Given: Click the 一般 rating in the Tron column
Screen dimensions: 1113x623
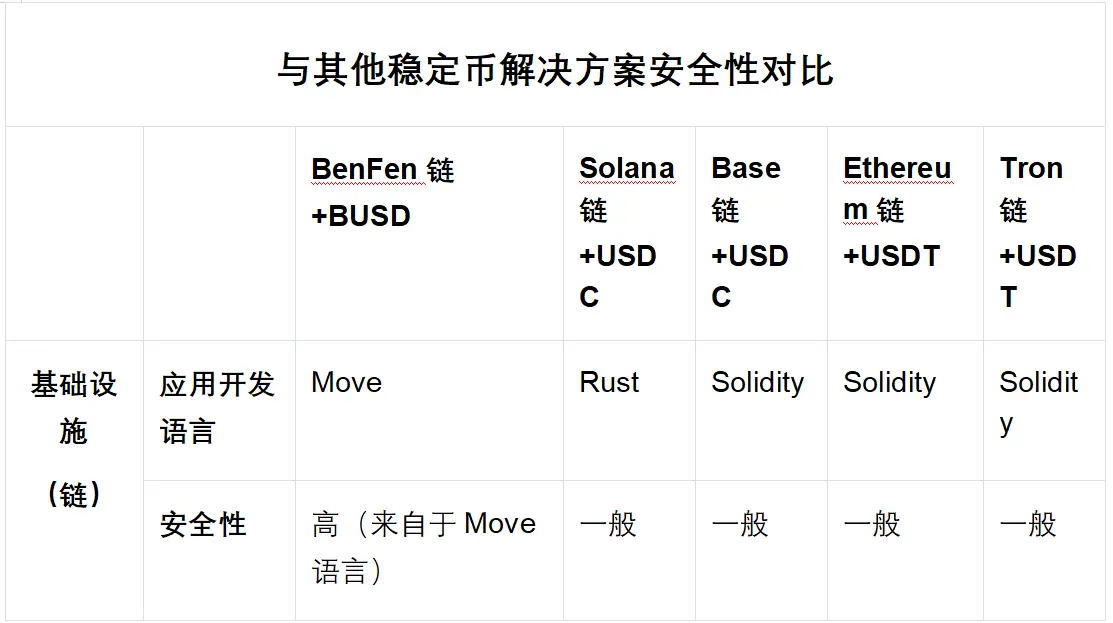Looking at the screenshot, I should coord(1028,525).
